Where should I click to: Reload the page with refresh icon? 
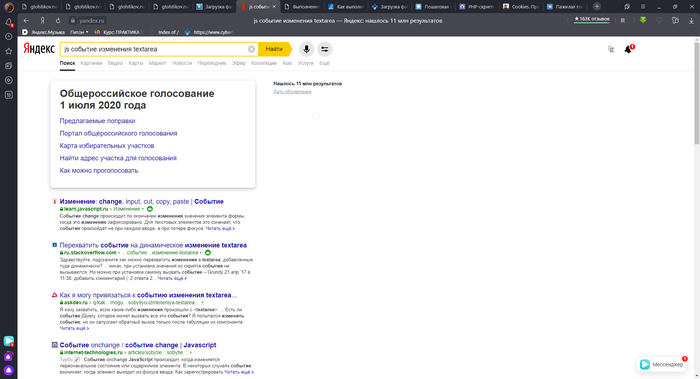[58, 21]
